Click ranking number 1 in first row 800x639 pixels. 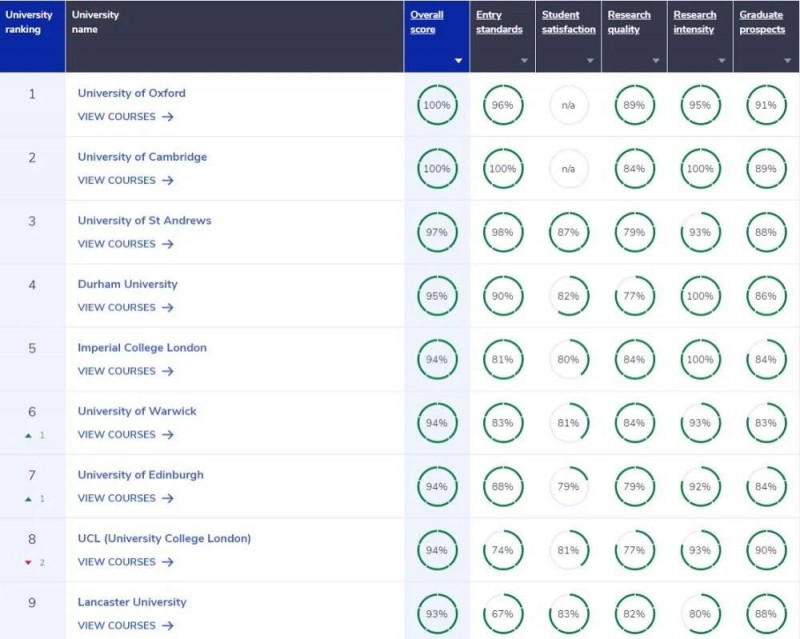pos(32,94)
